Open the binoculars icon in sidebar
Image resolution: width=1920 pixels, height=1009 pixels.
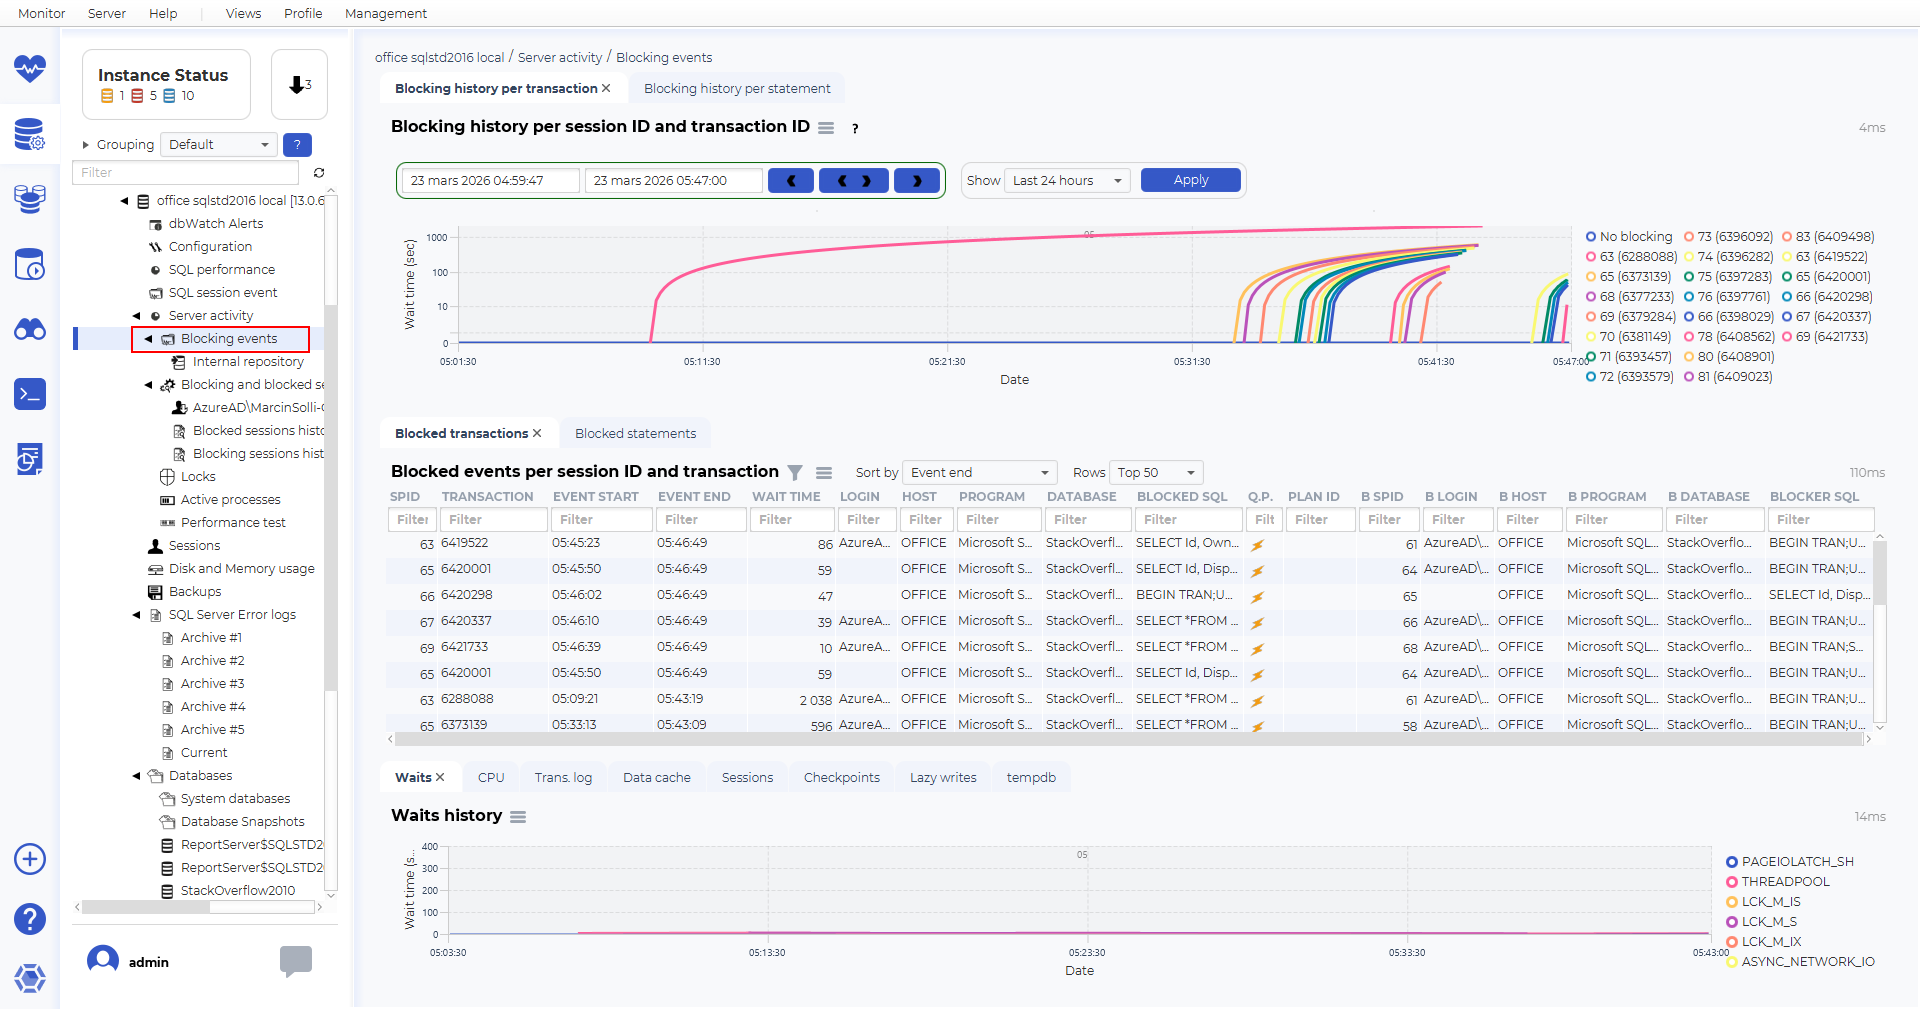[30, 329]
